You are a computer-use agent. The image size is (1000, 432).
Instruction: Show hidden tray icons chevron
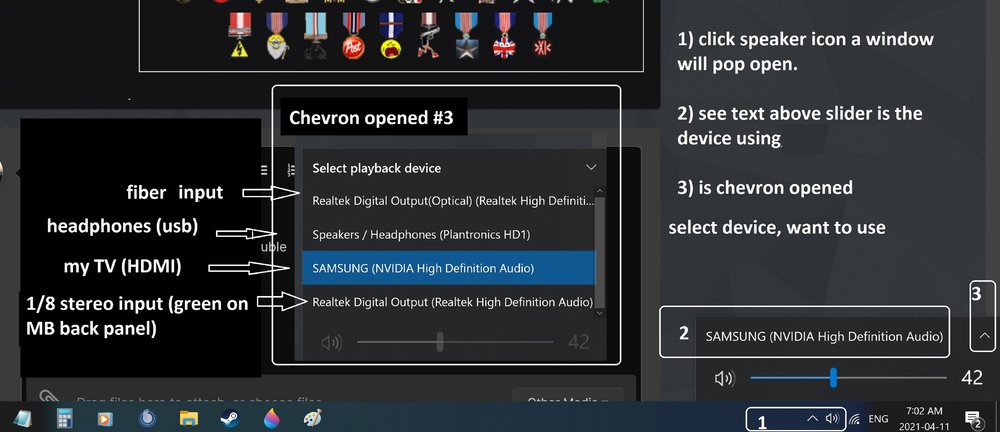(813, 417)
